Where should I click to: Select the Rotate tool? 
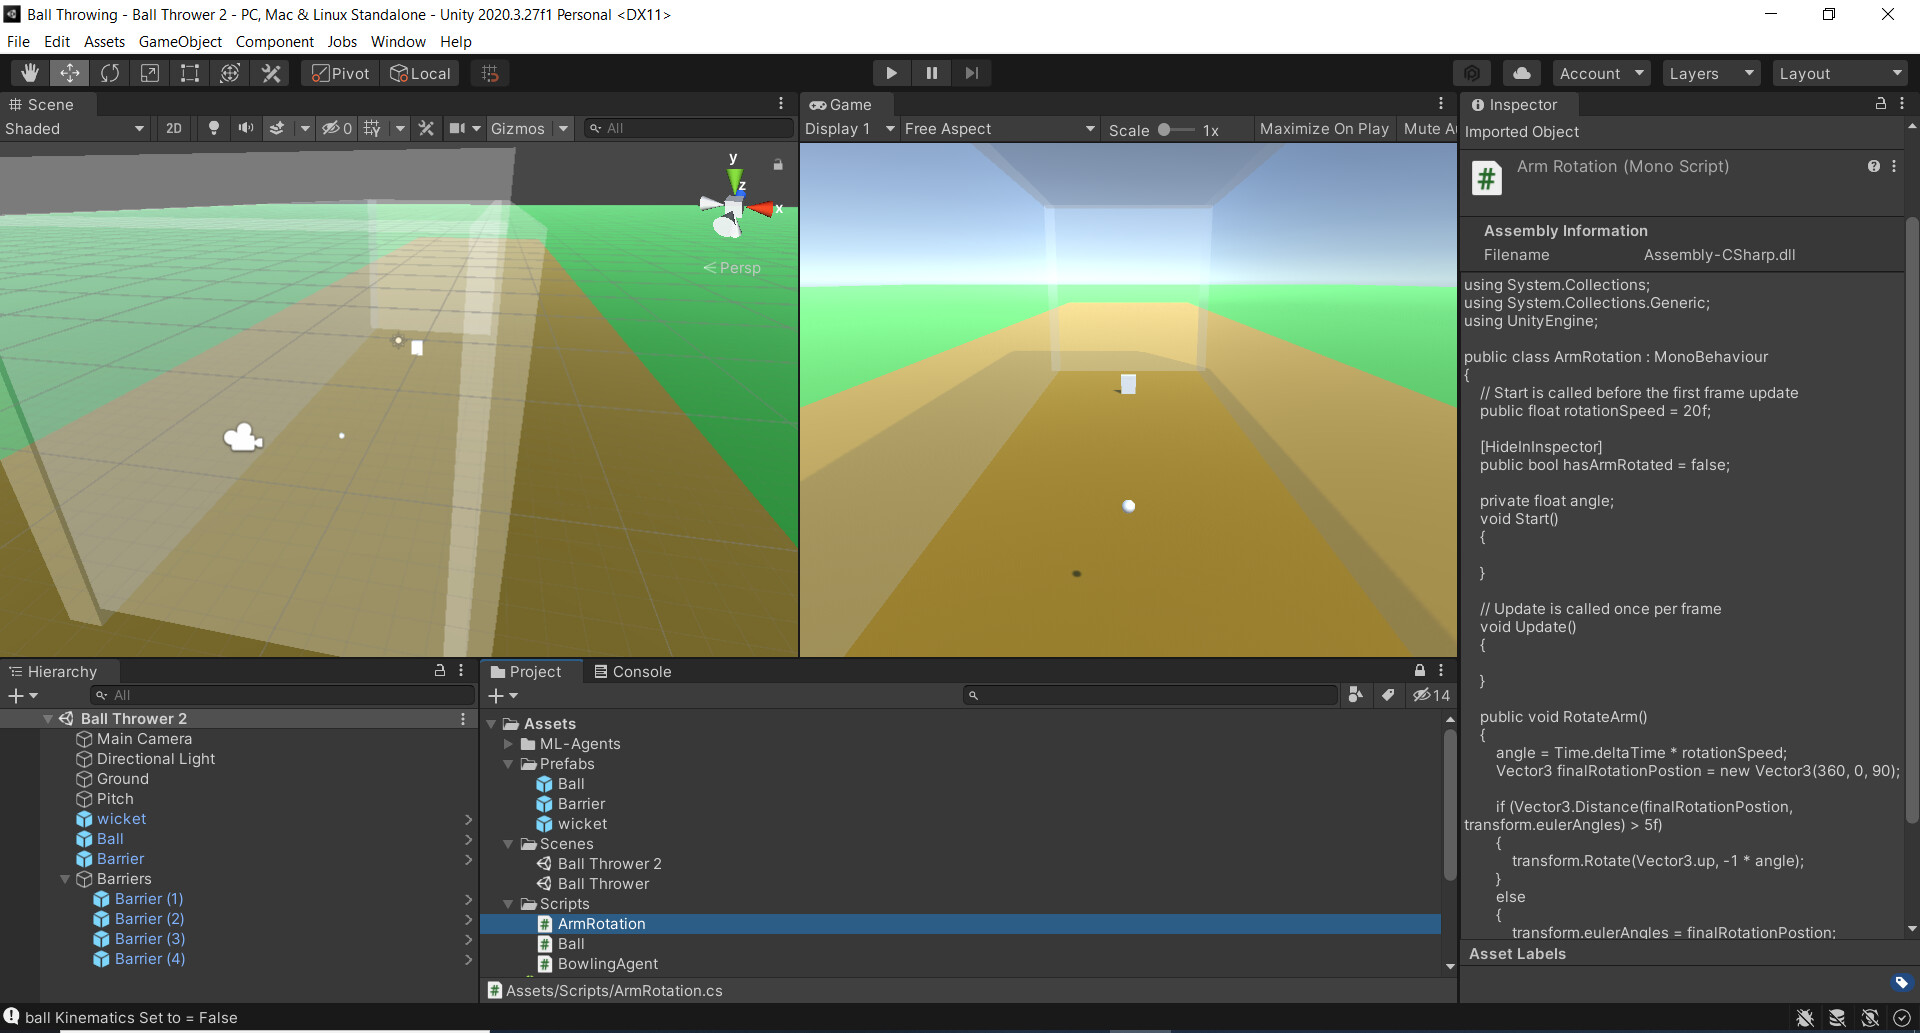(110, 73)
